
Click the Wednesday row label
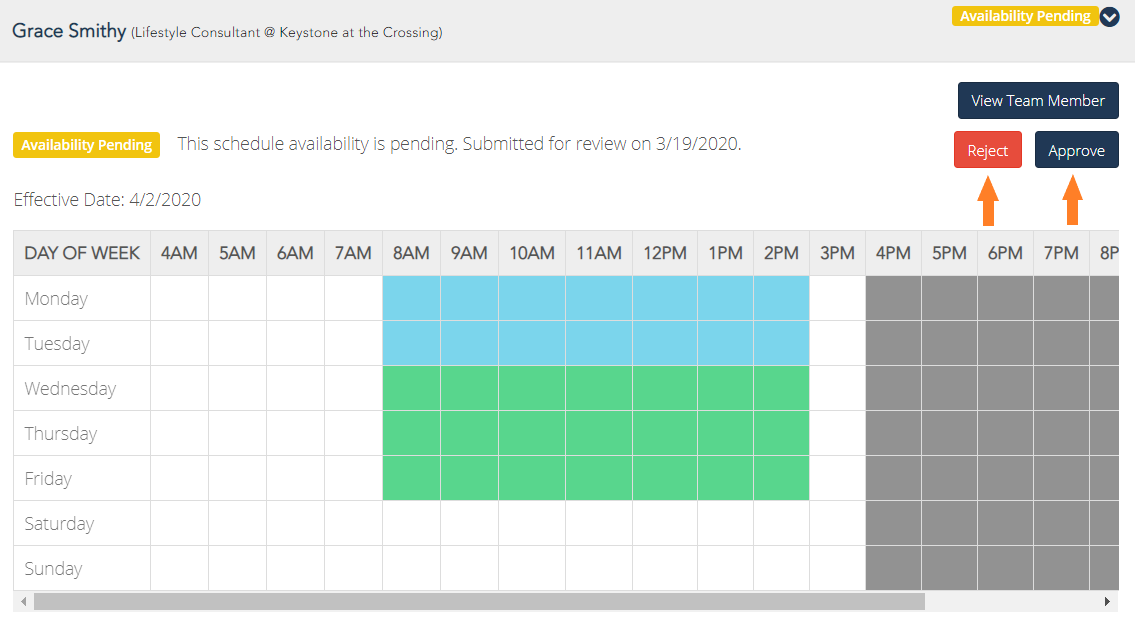[x=70, y=389]
